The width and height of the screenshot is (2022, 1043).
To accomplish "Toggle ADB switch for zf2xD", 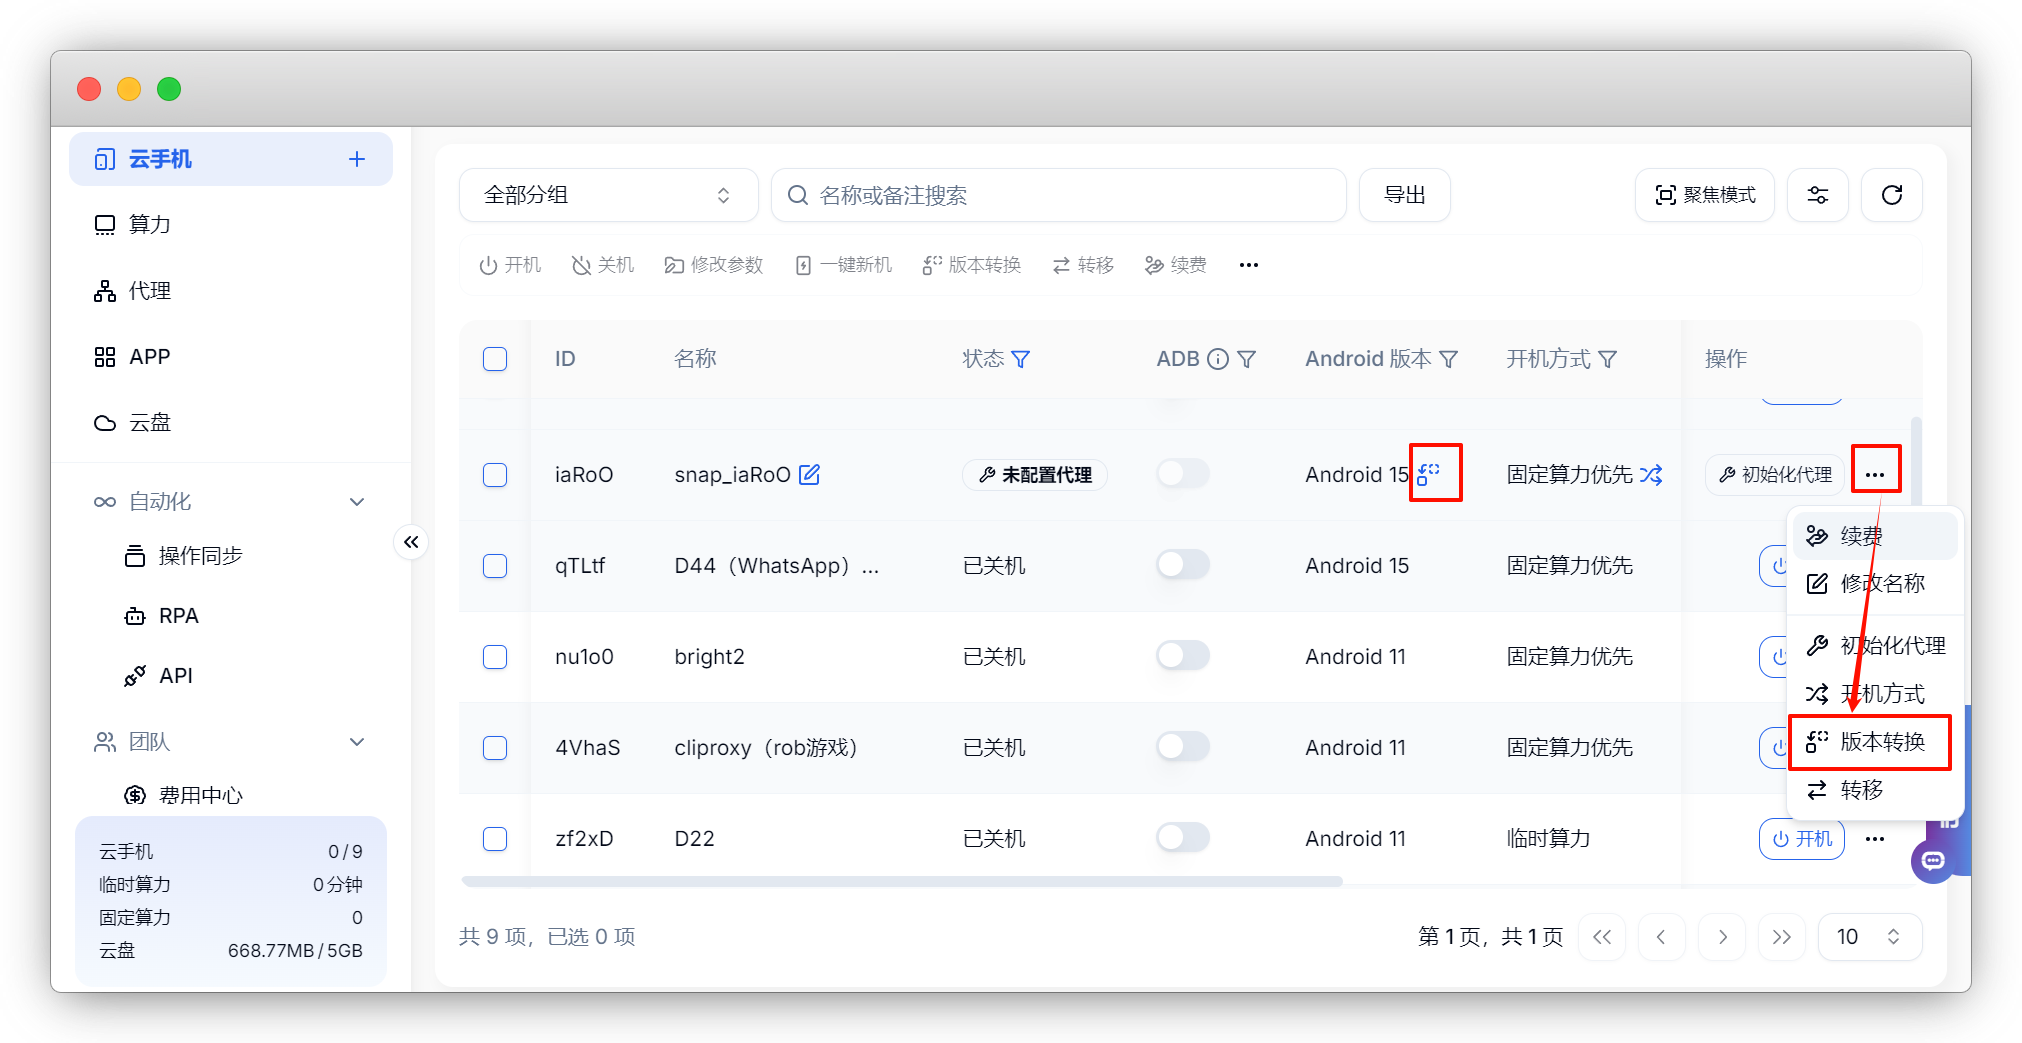I will click(x=1183, y=838).
